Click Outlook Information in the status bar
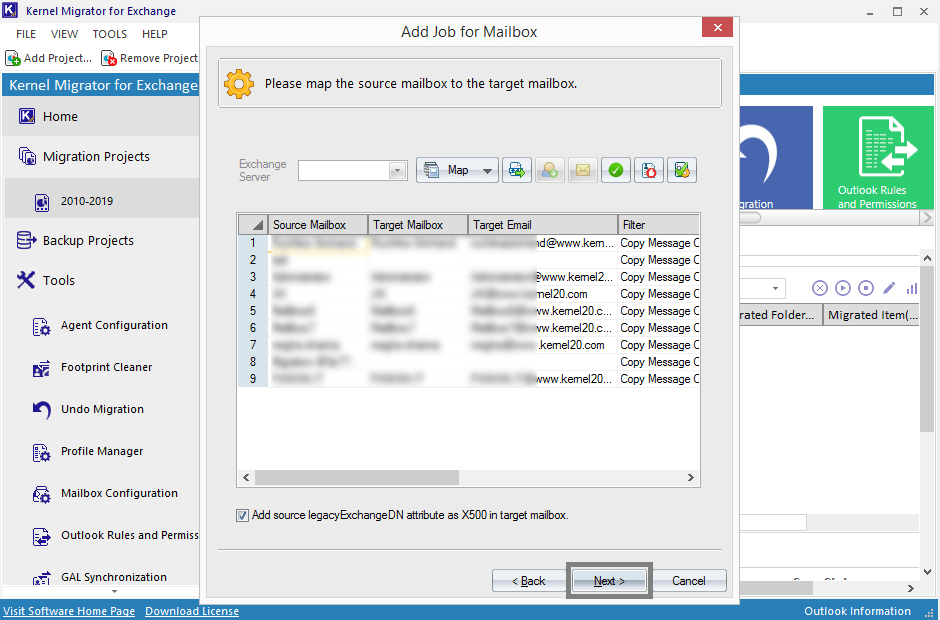 pyautogui.click(x=857, y=611)
